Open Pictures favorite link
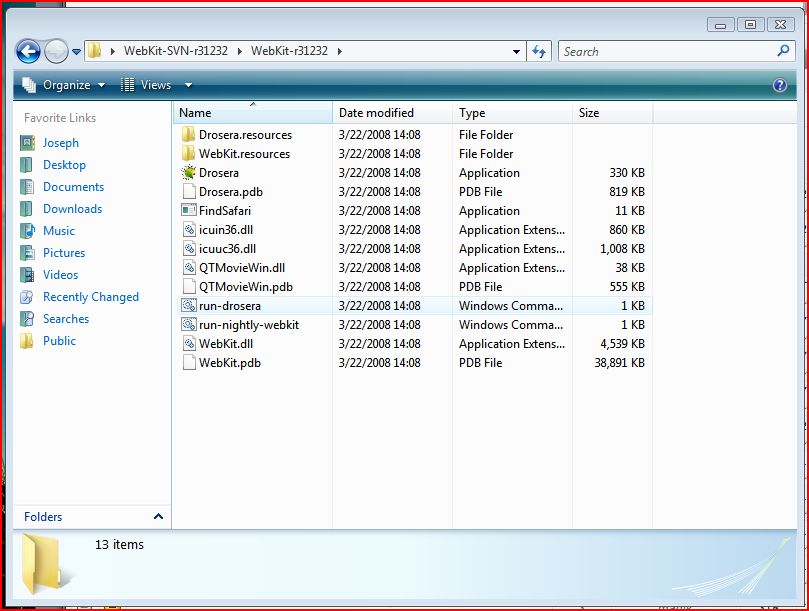 click(x=64, y=253)
